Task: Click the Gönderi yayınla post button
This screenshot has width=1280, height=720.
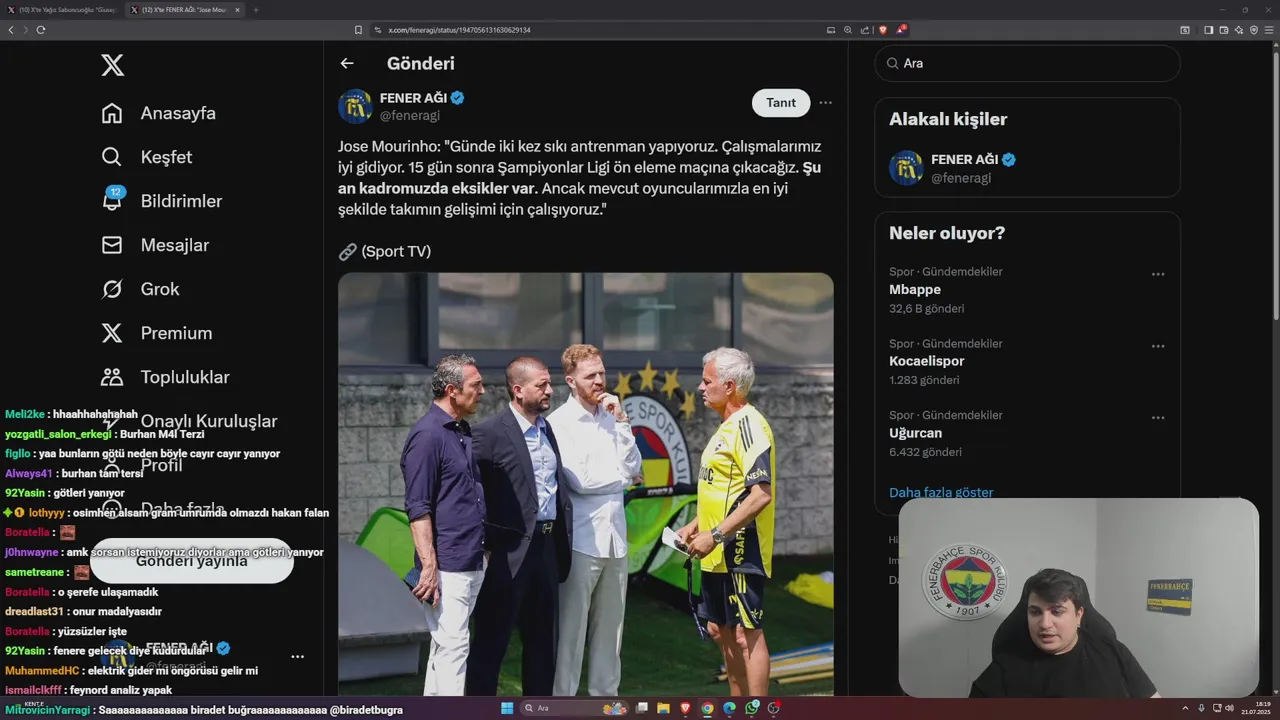Action: (192, 561)
